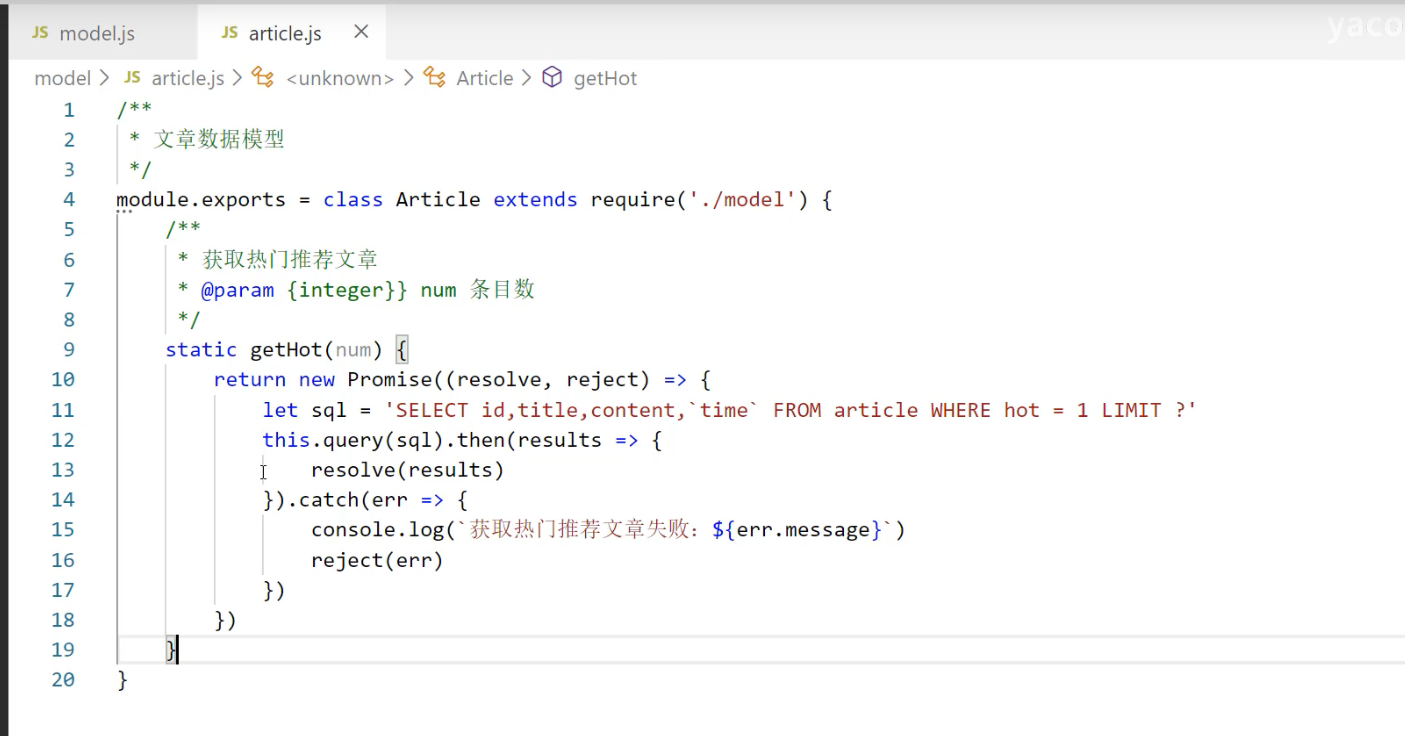Click the static keyword on line 9
Image resolution: width=1405 pixels, height=736 pixels.
(201, 350)
